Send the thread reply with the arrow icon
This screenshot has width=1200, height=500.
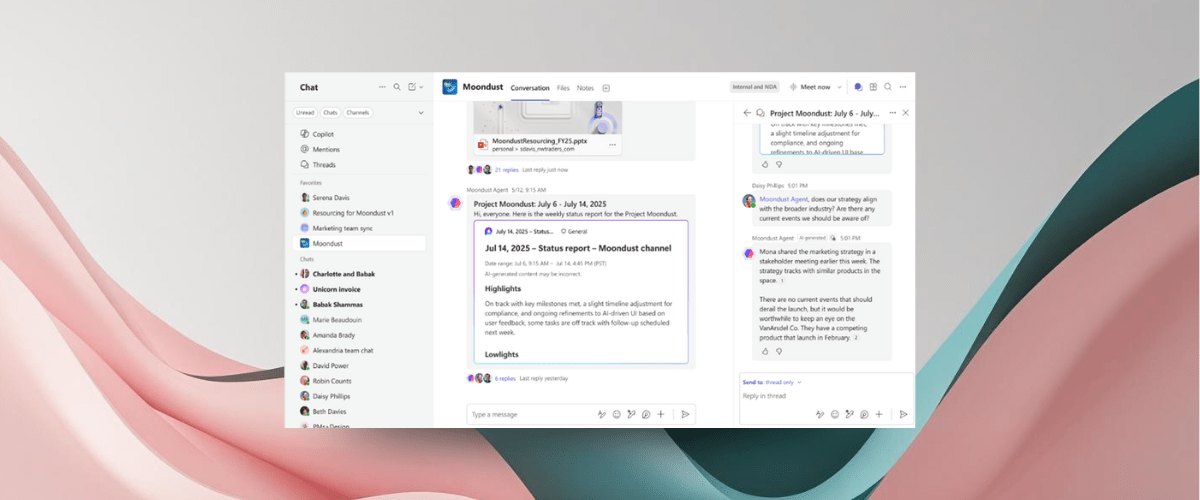click(903, 414)
